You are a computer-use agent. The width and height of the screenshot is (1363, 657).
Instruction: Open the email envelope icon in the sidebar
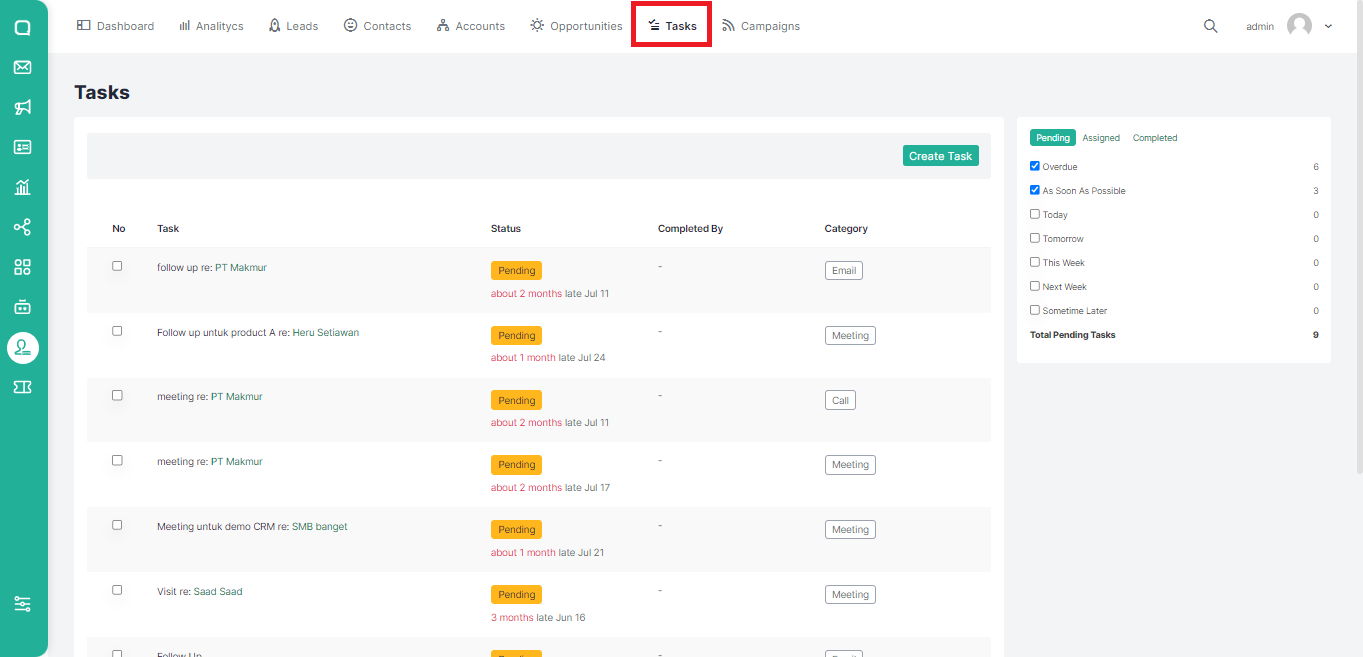point(22,67)
